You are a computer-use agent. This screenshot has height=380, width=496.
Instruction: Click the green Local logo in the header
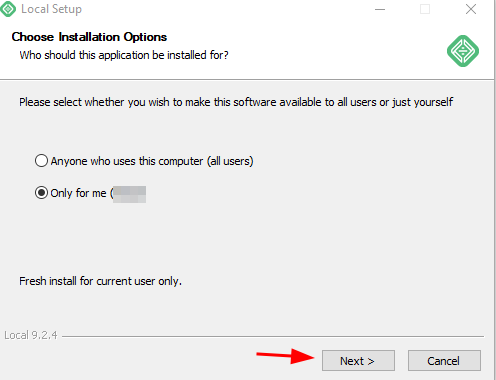[463, 51]
